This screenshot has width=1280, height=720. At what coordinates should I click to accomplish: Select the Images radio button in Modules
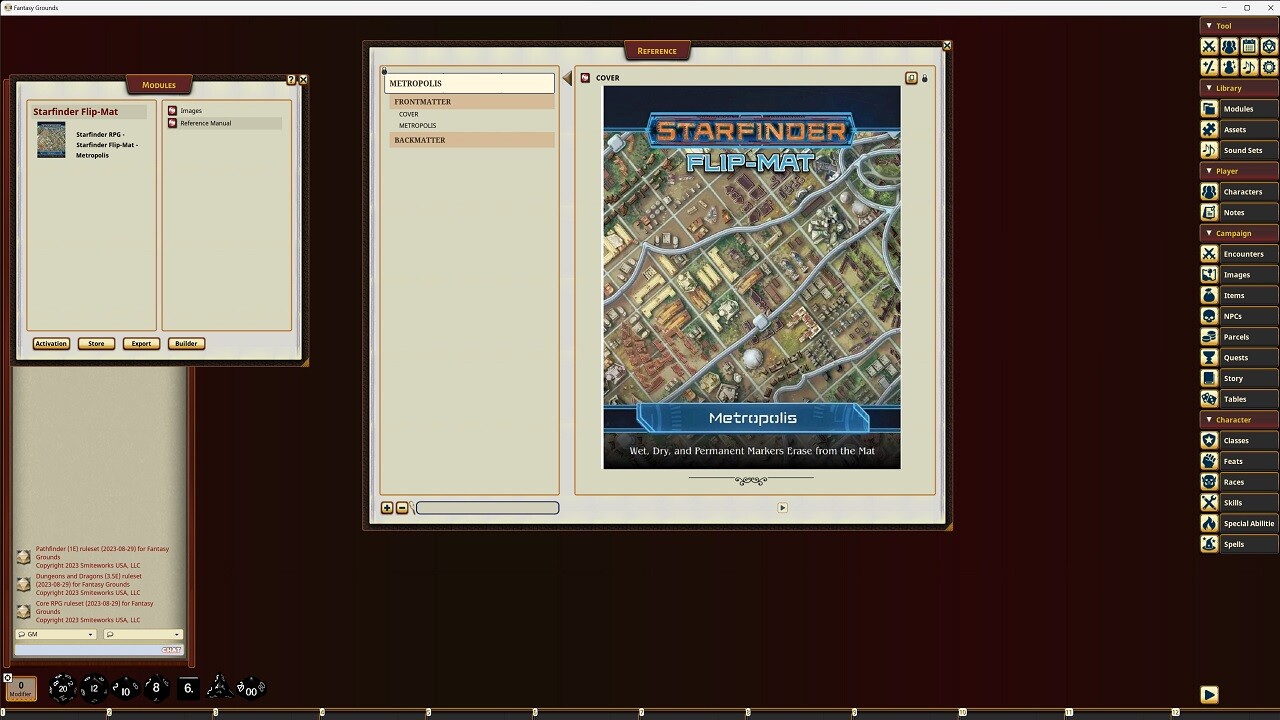(172, 110)
